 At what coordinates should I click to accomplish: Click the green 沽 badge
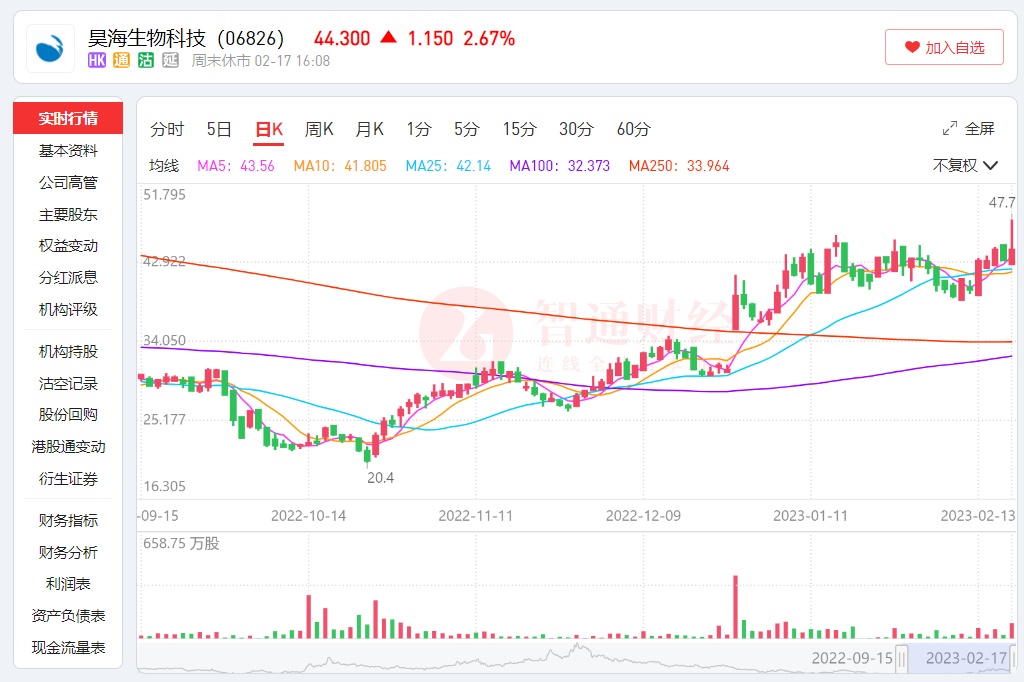(x=146, y=61)
